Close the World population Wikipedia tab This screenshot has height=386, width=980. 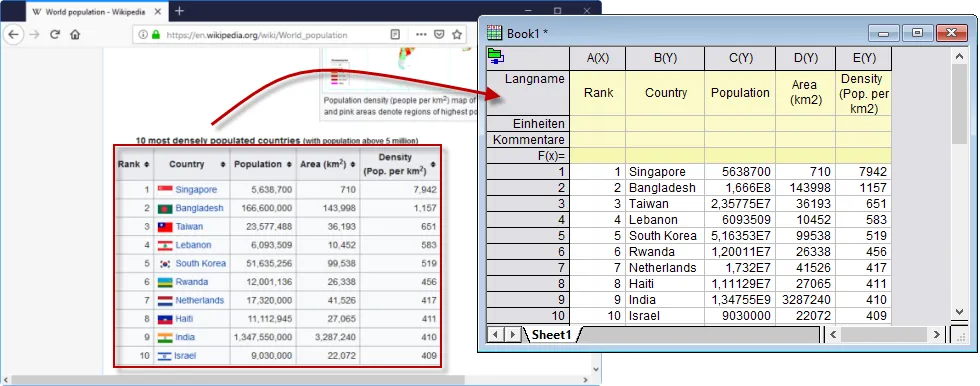157,11
